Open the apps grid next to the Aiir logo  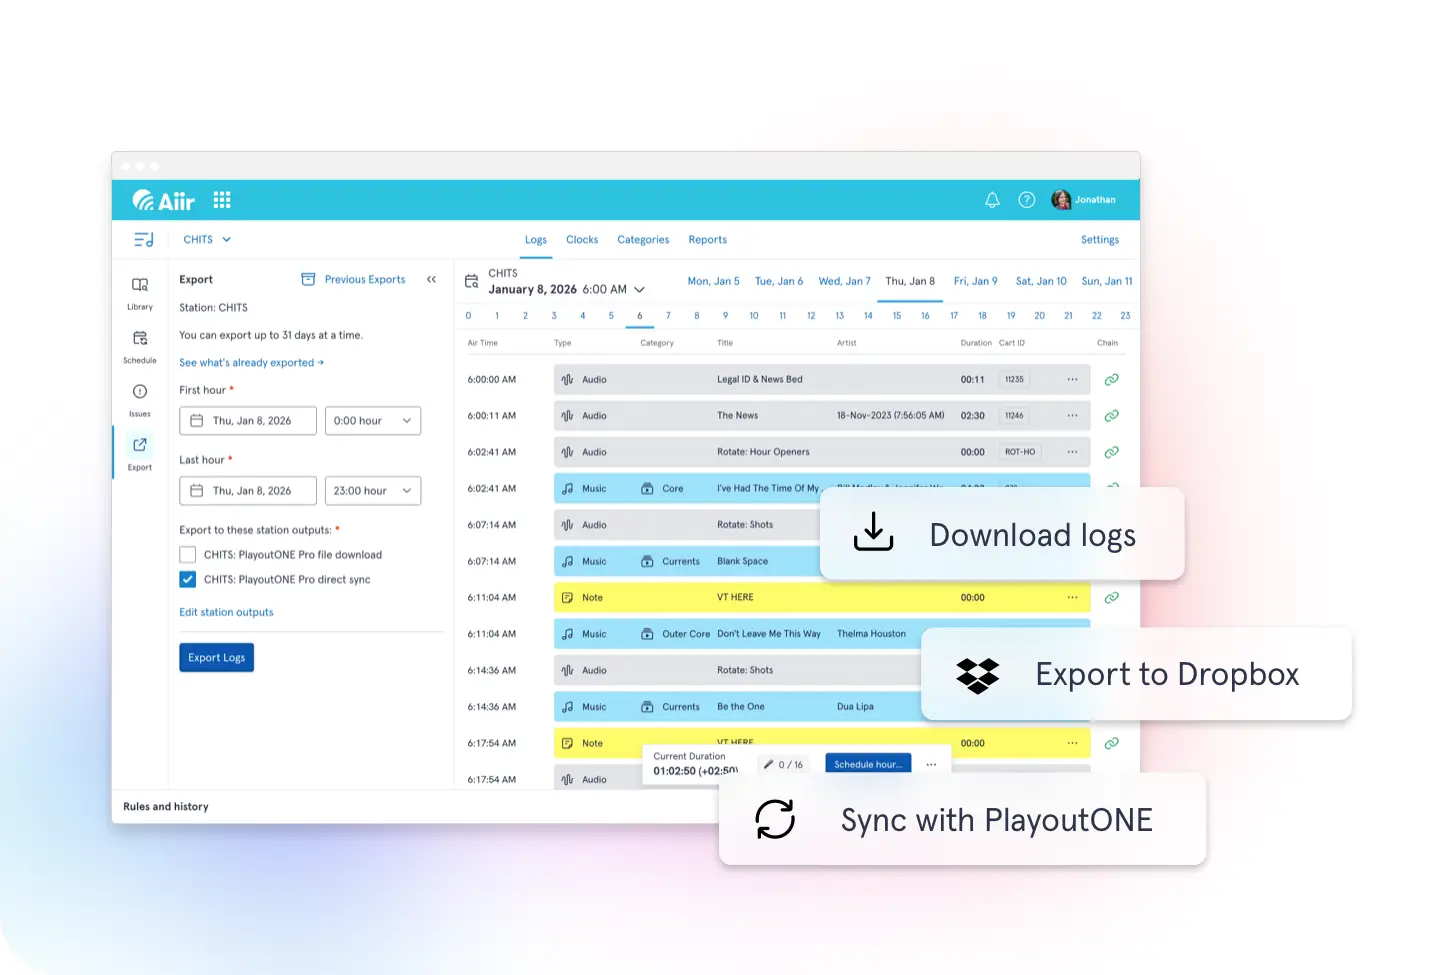coord(222,199)
